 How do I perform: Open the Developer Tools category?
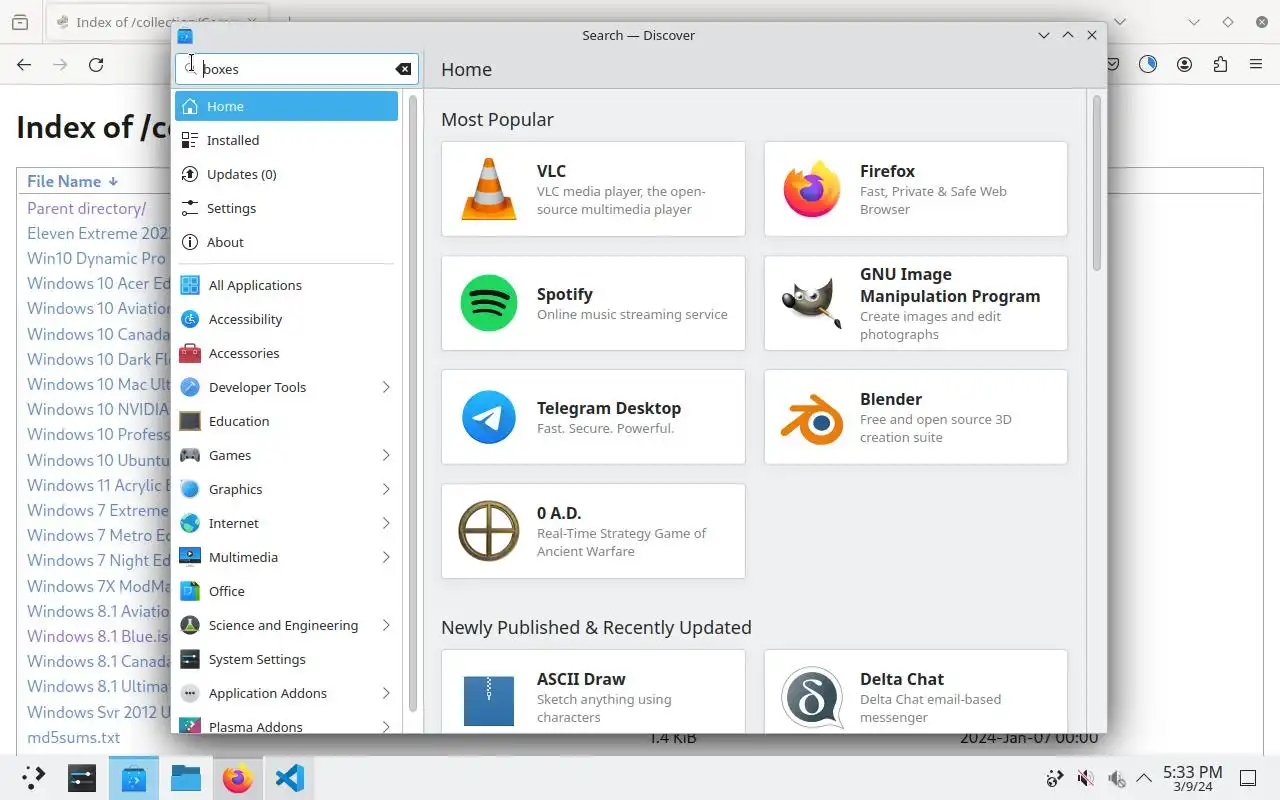click(x=286, y=387)
